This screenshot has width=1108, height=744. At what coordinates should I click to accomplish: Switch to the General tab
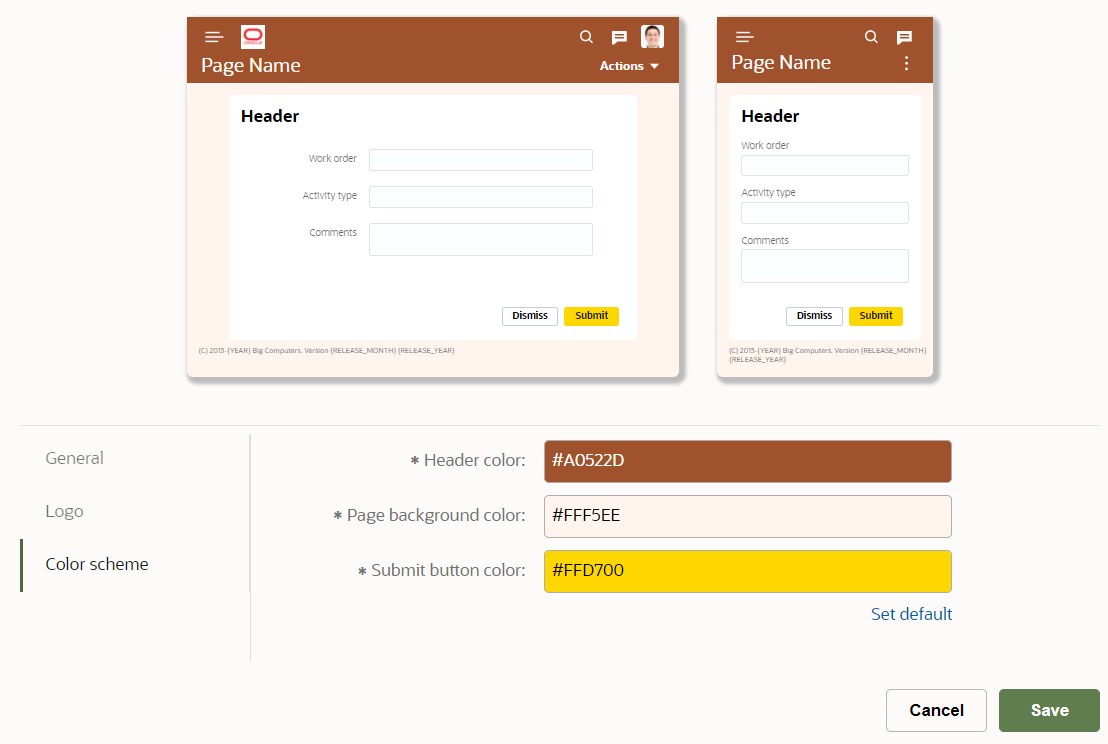coord(74,458)
